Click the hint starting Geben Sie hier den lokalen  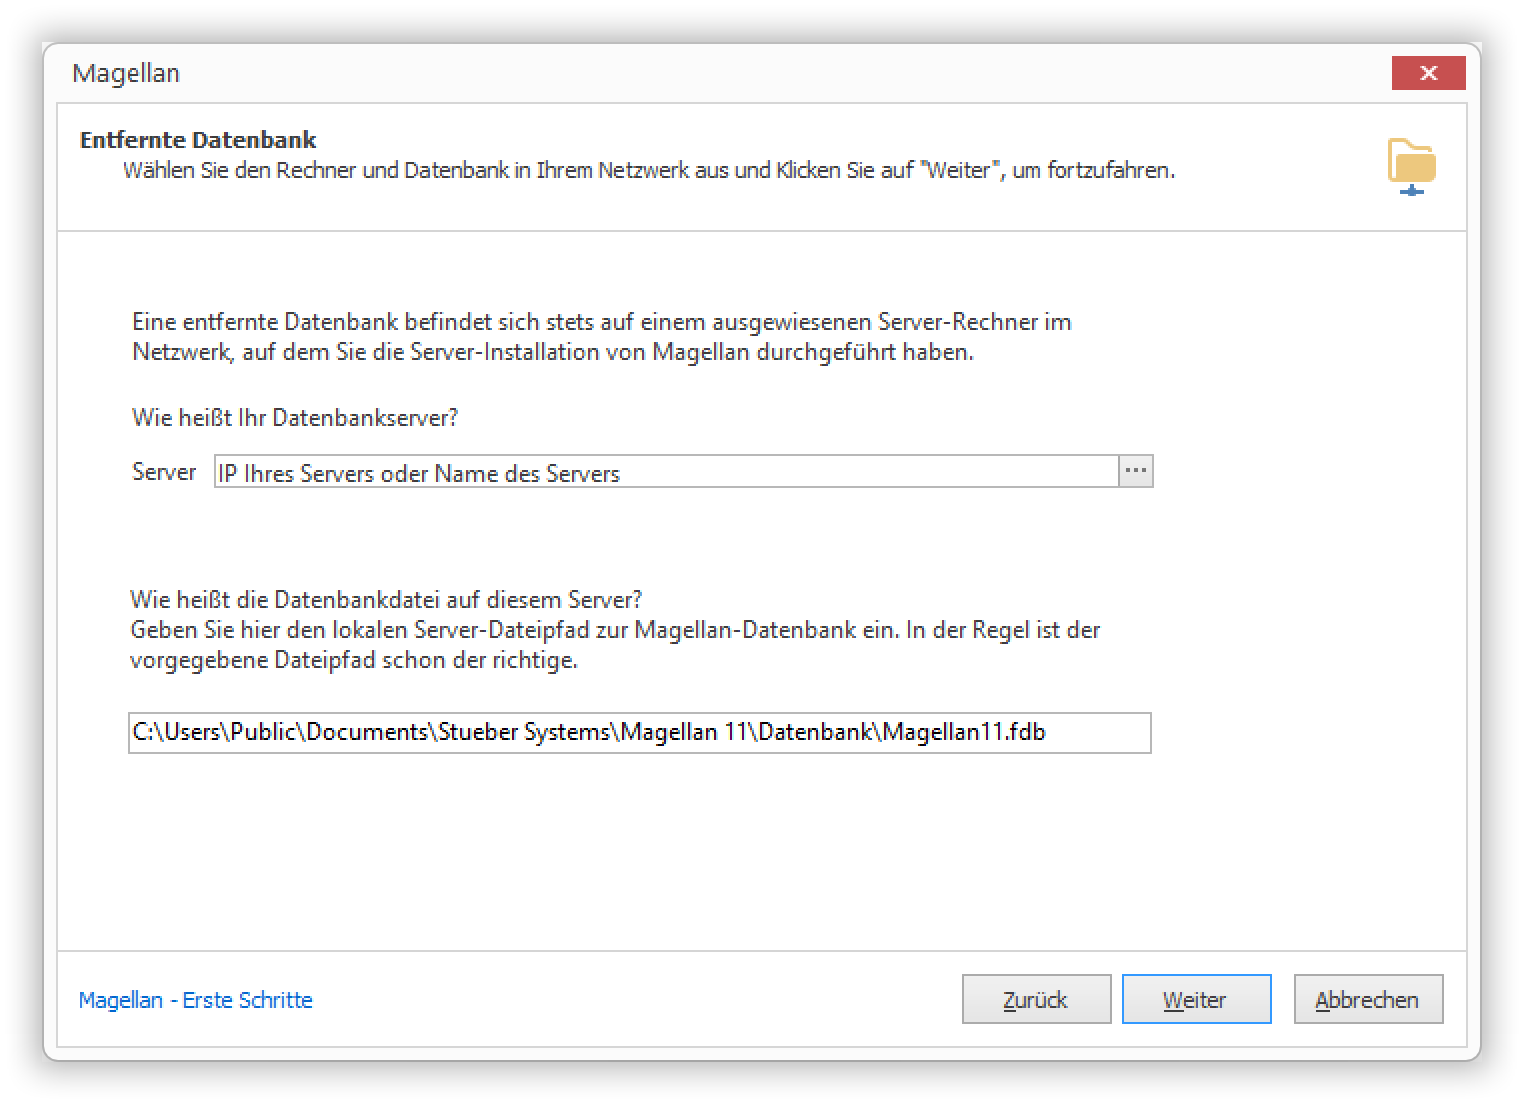[x=615, y=630]
